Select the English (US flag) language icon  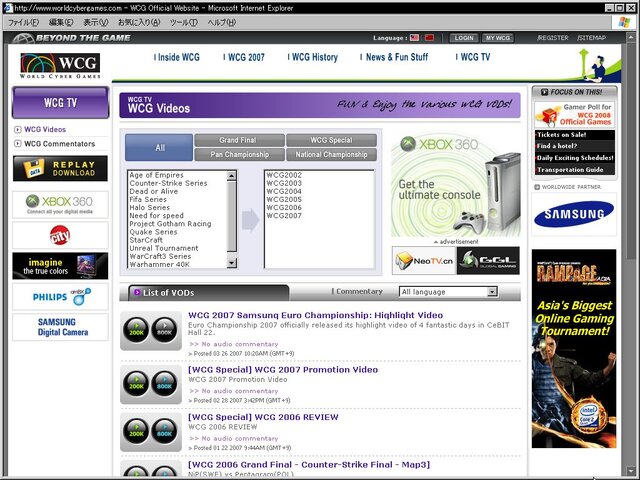[x=414, y=38]
